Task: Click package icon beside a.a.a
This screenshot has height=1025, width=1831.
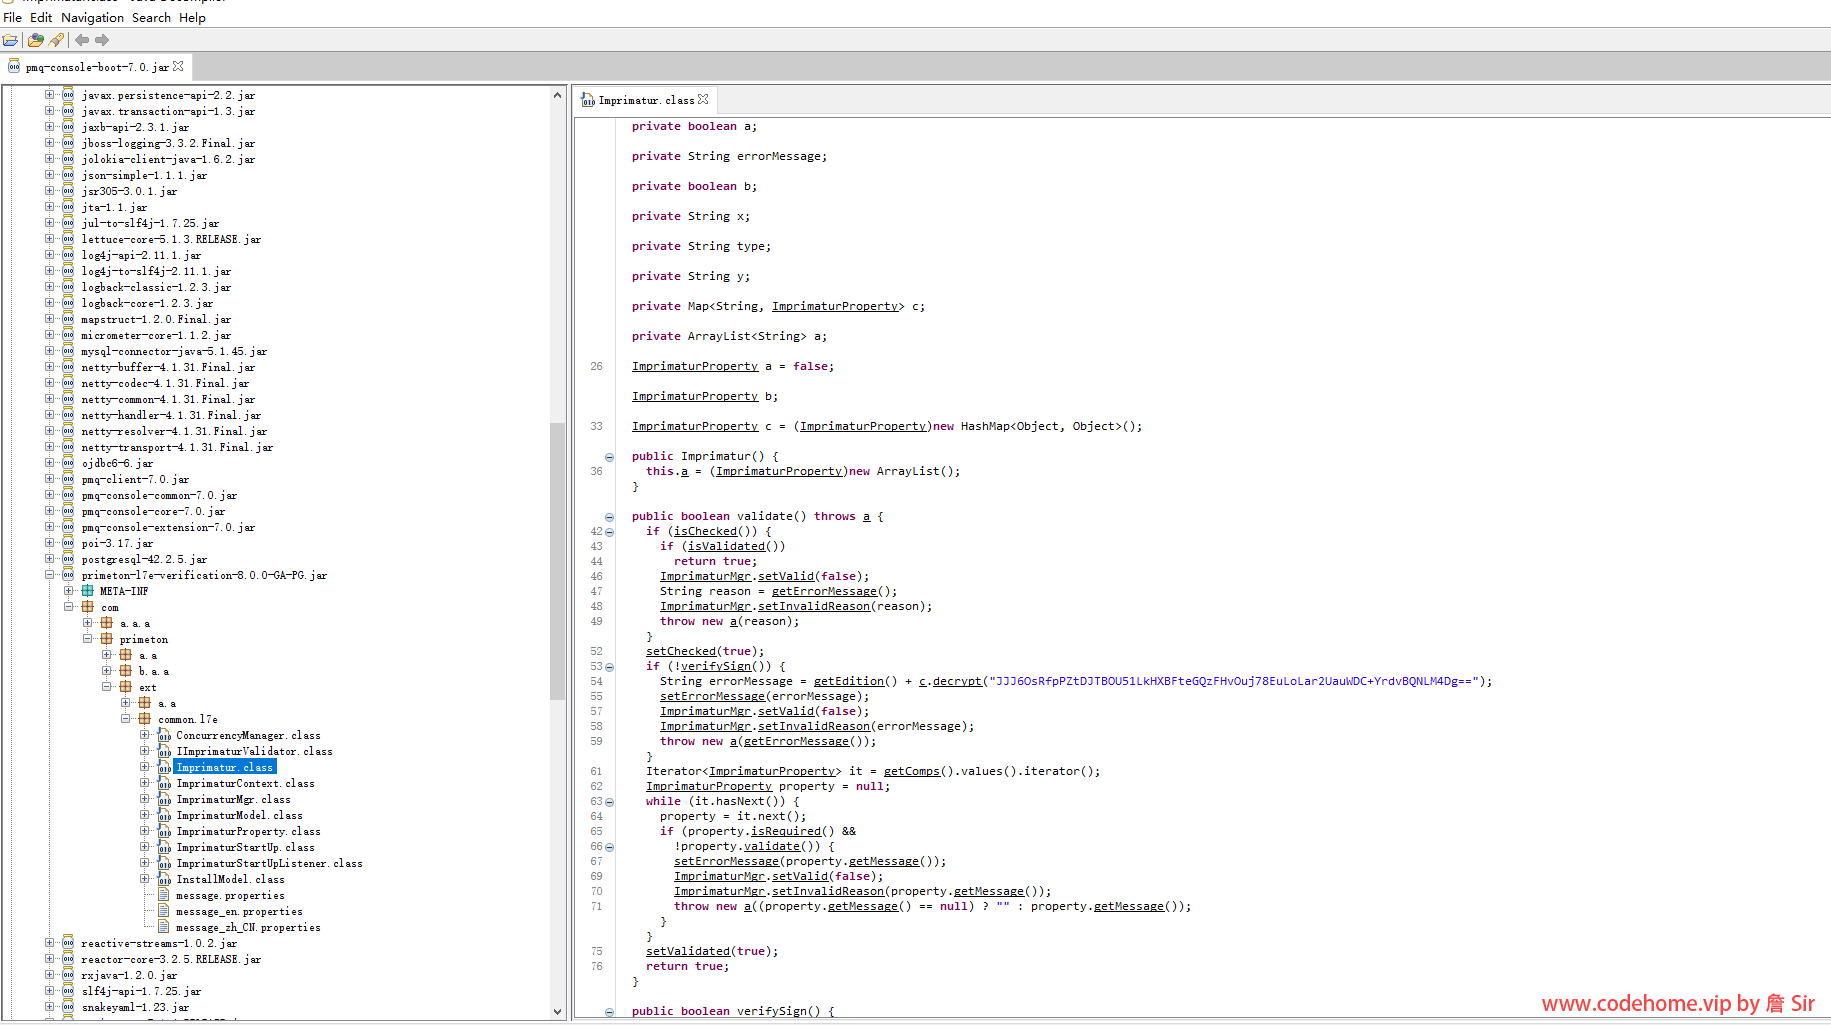Action: (x=107, y=623)
